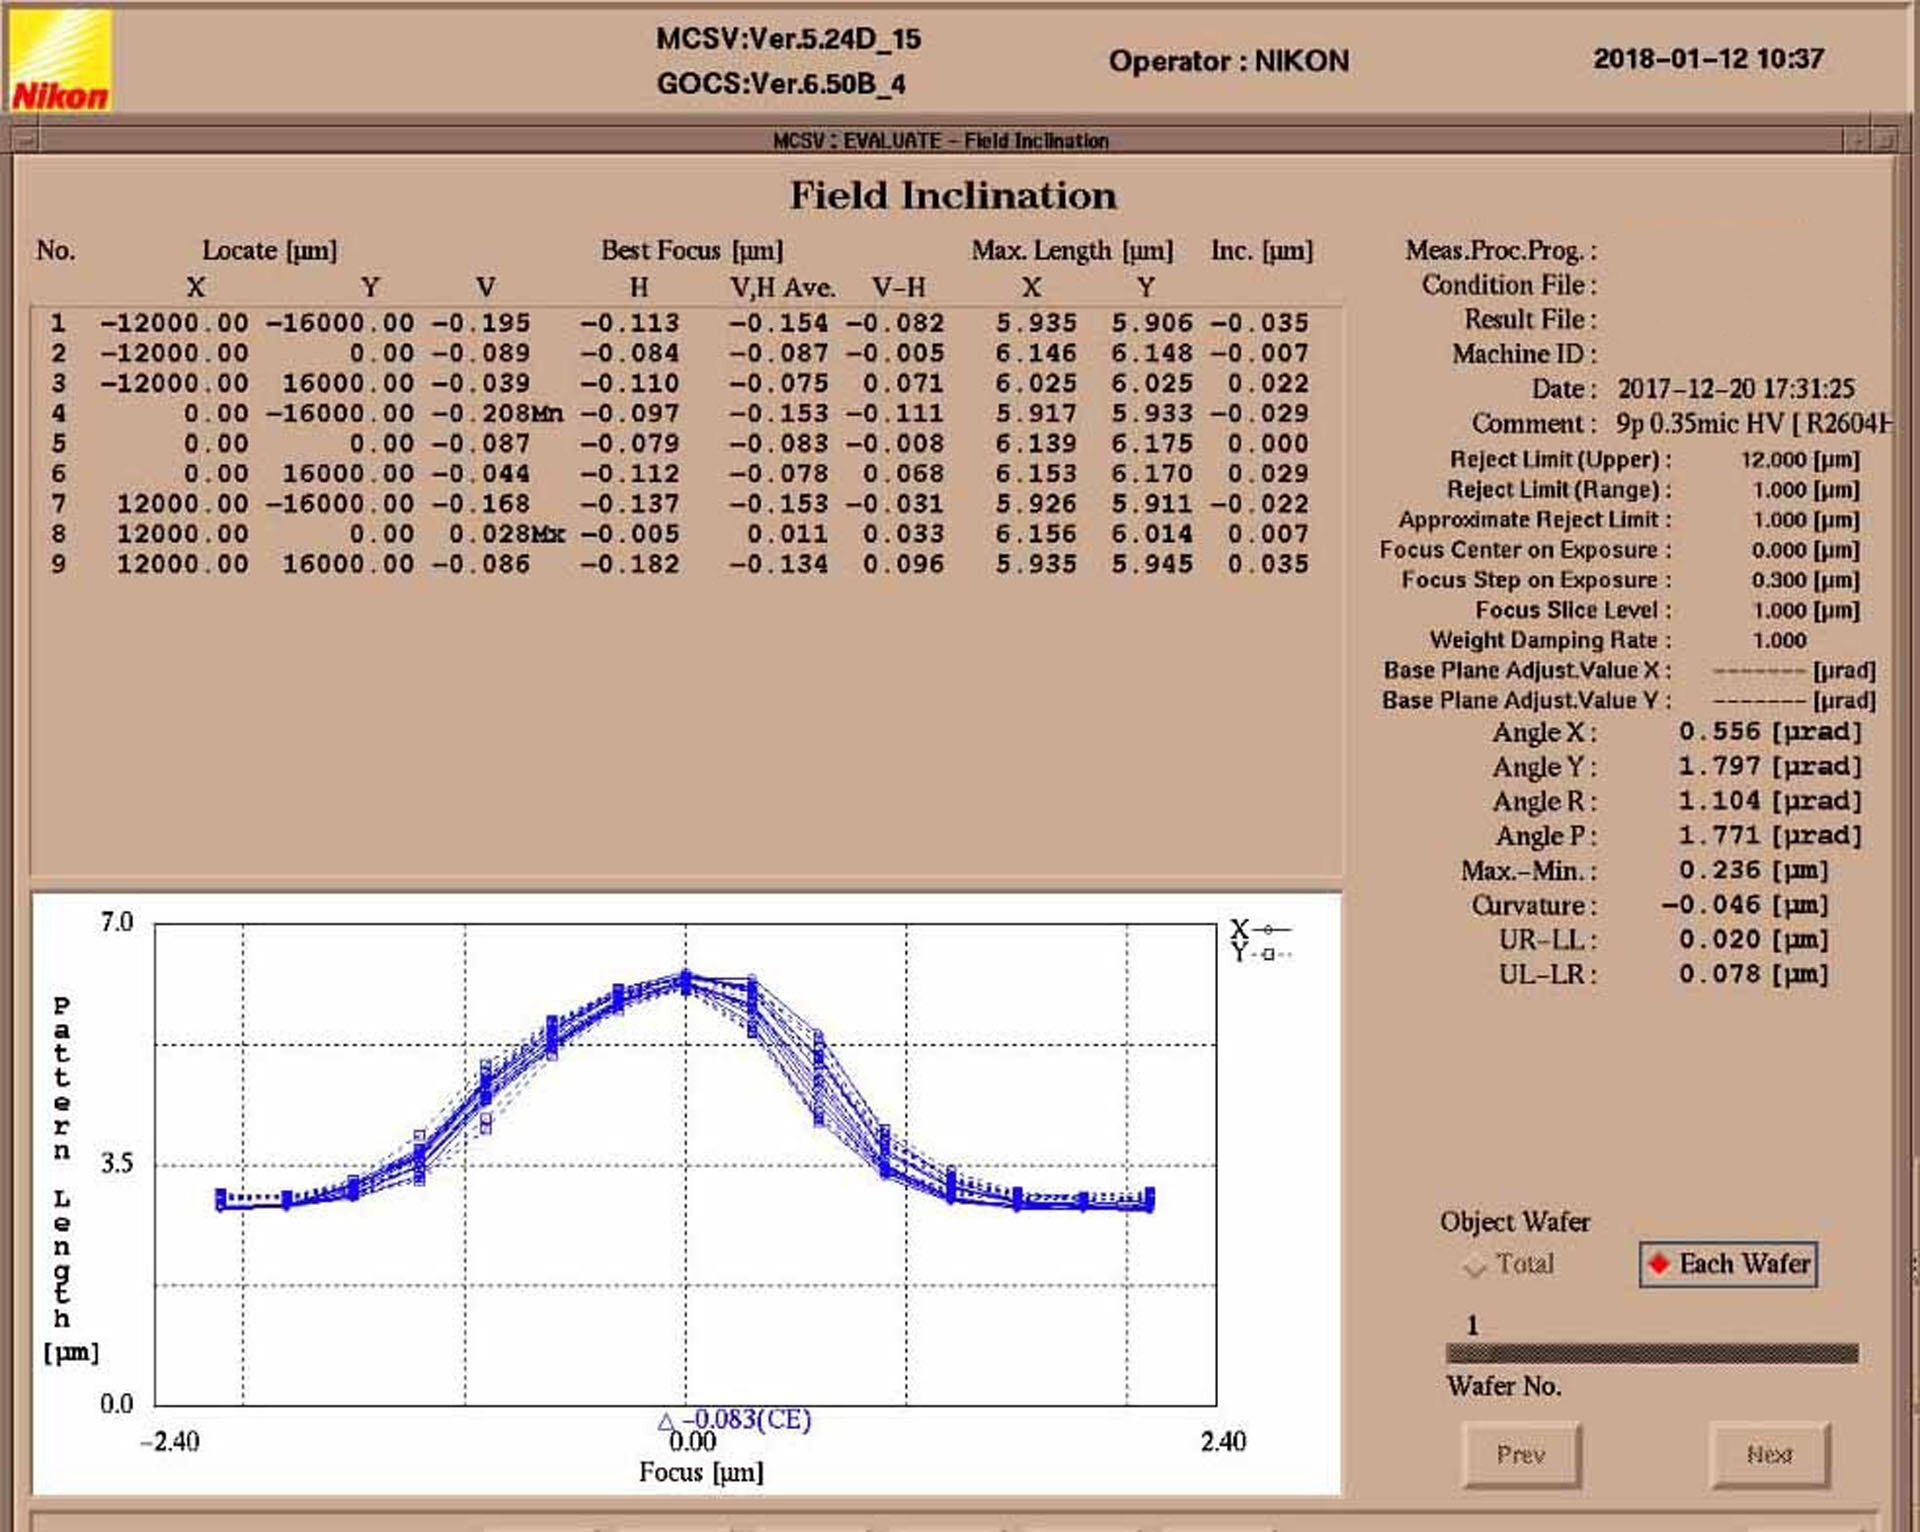Click row 9 Inc. value 0.035
The height and width of the screenshot is (1532, 1920).
(1268, 564)
